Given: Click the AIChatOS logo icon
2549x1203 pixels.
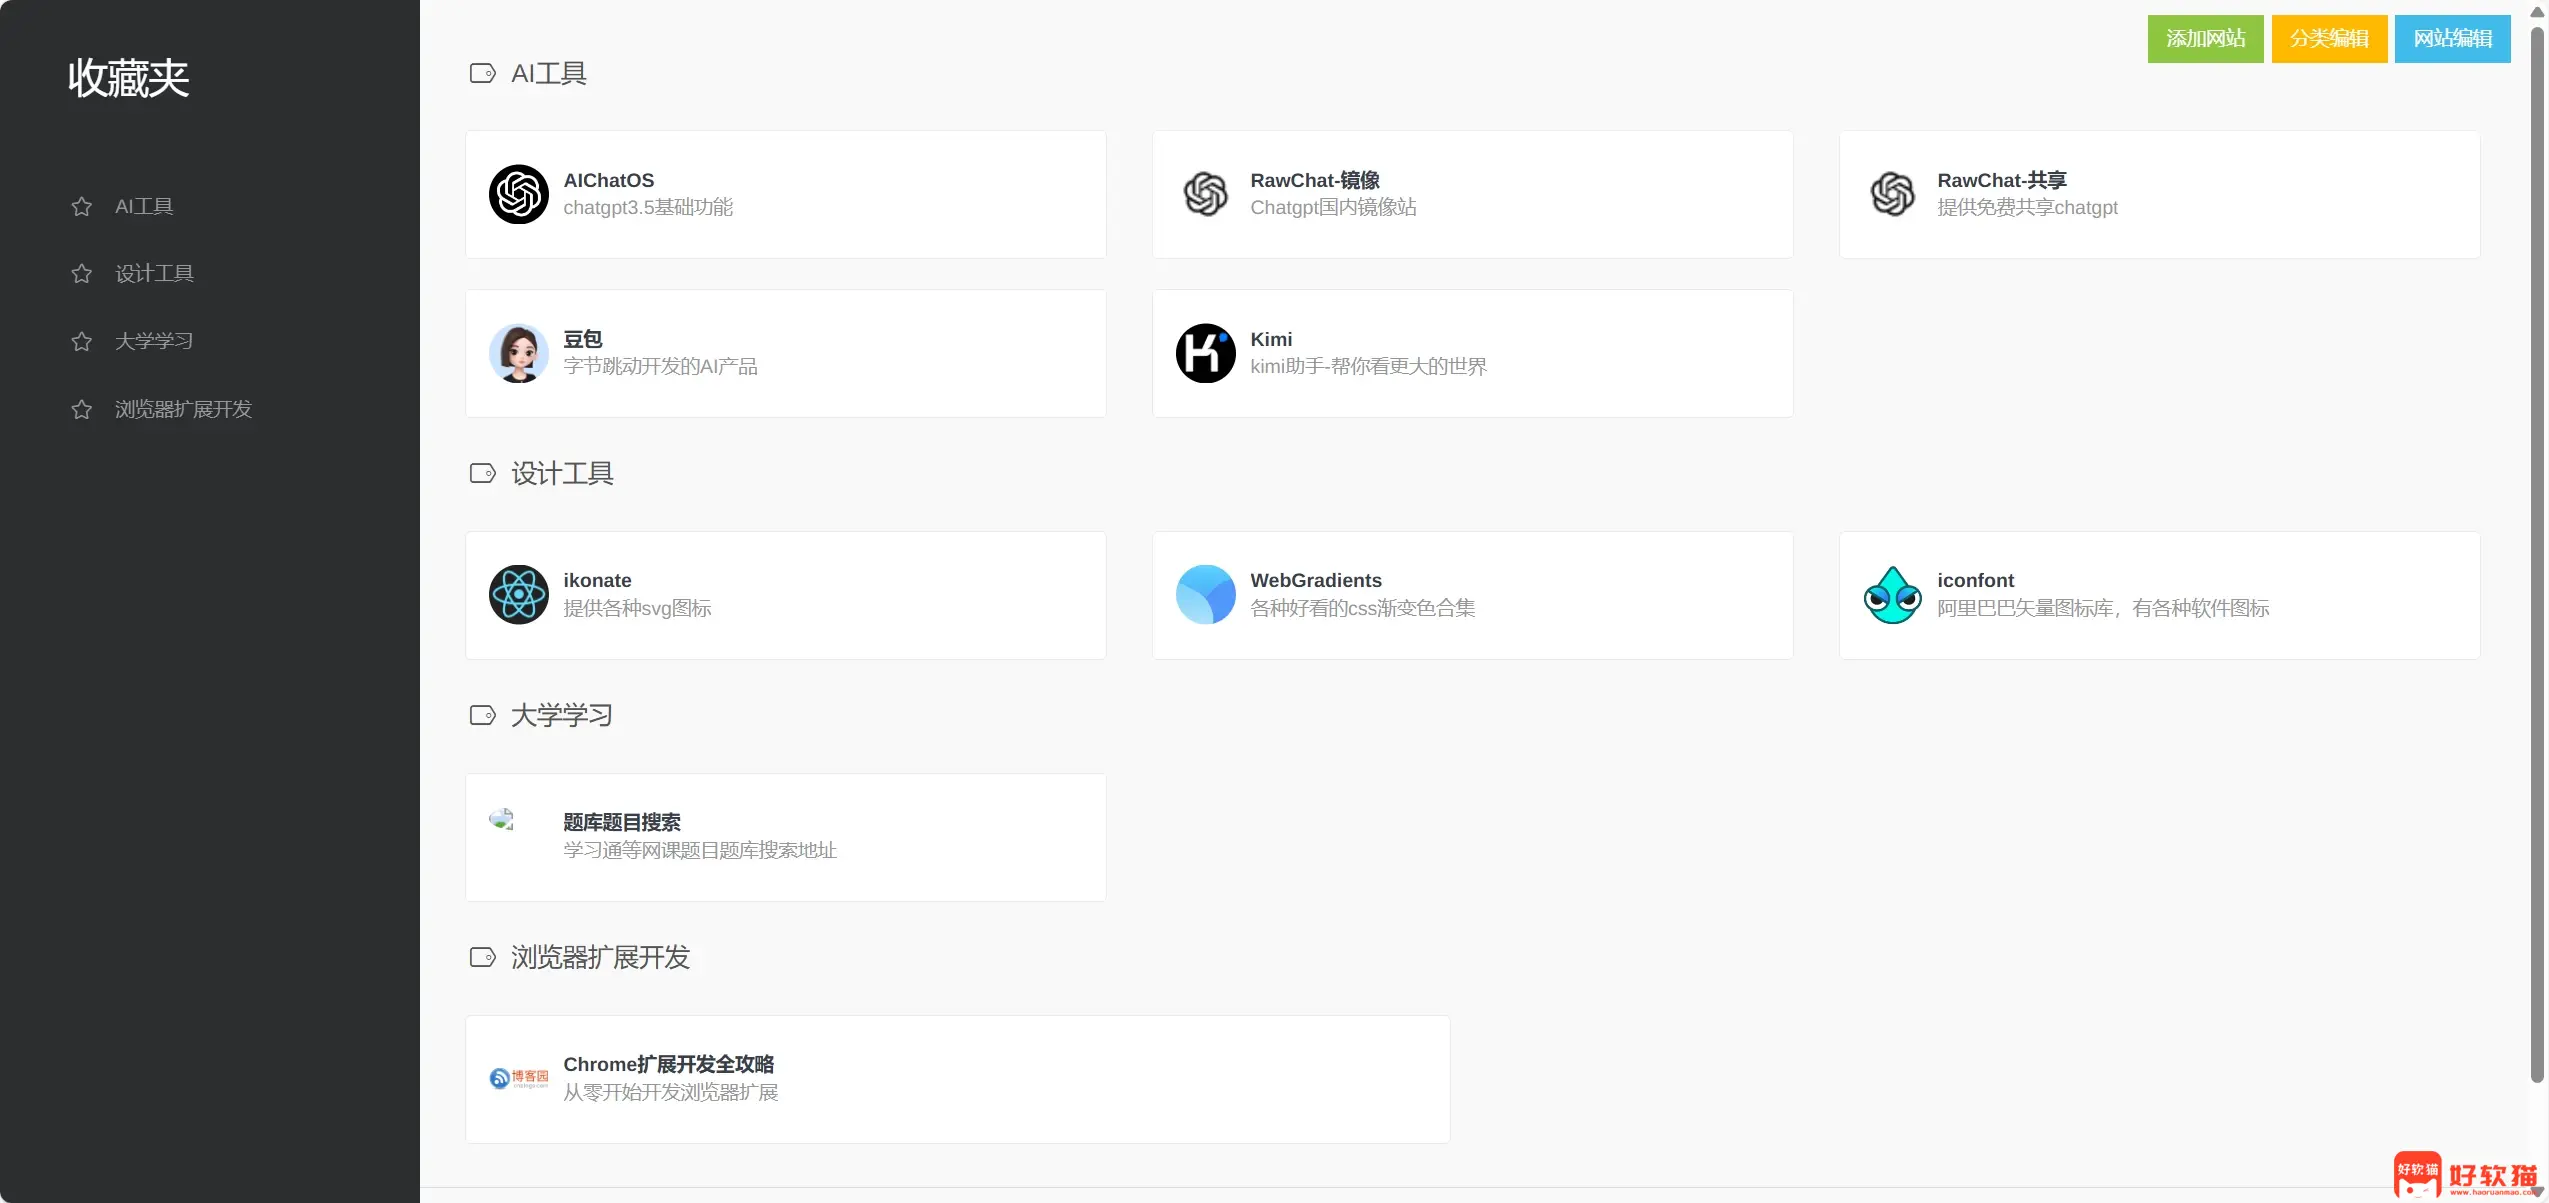Looking at the screenshot, I should [x=518, y=194].
